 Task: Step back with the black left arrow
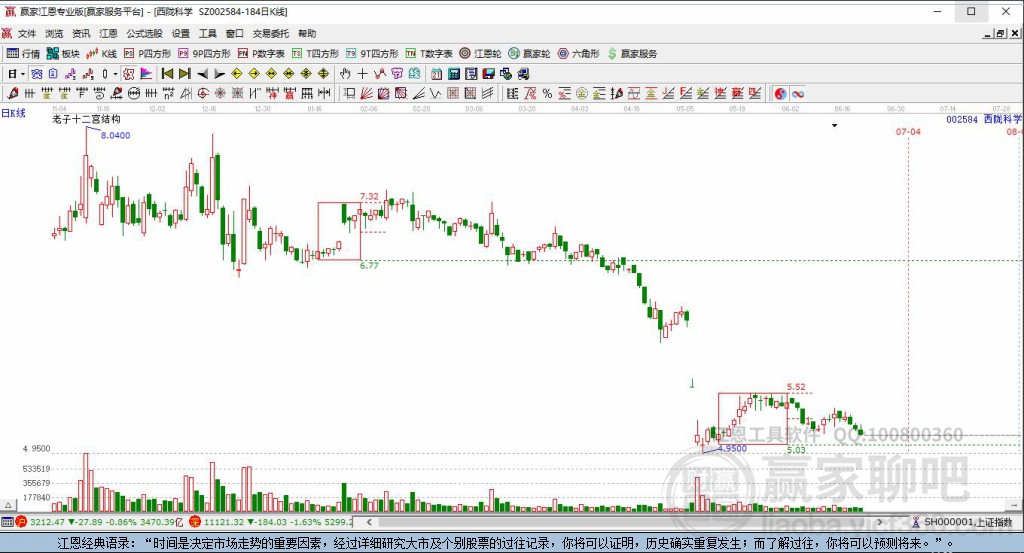point(202,74)
